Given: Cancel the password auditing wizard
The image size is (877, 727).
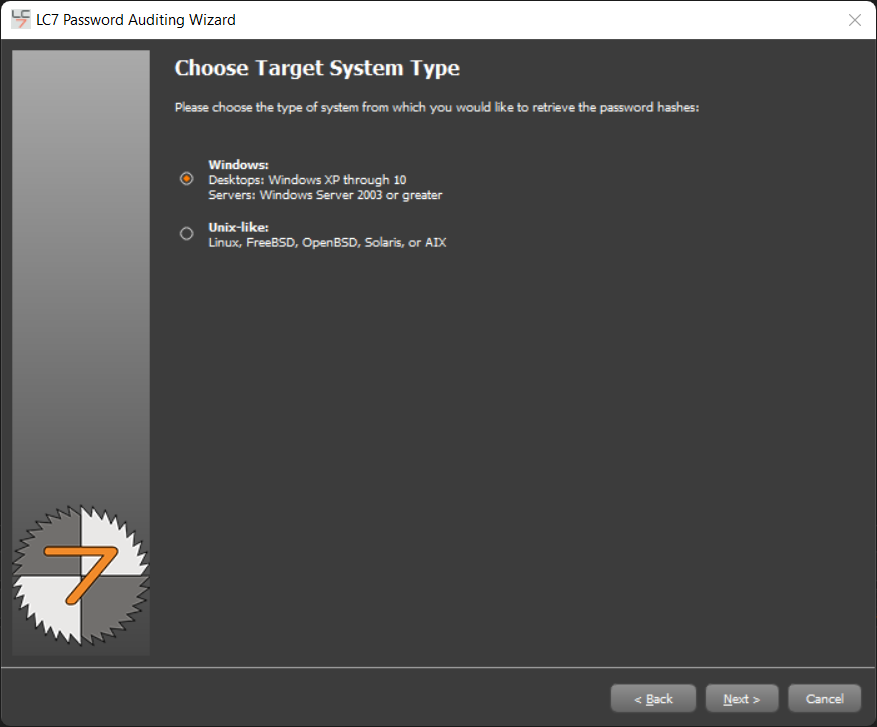Looking at the screenshot, I should click(x=824, y=698).
